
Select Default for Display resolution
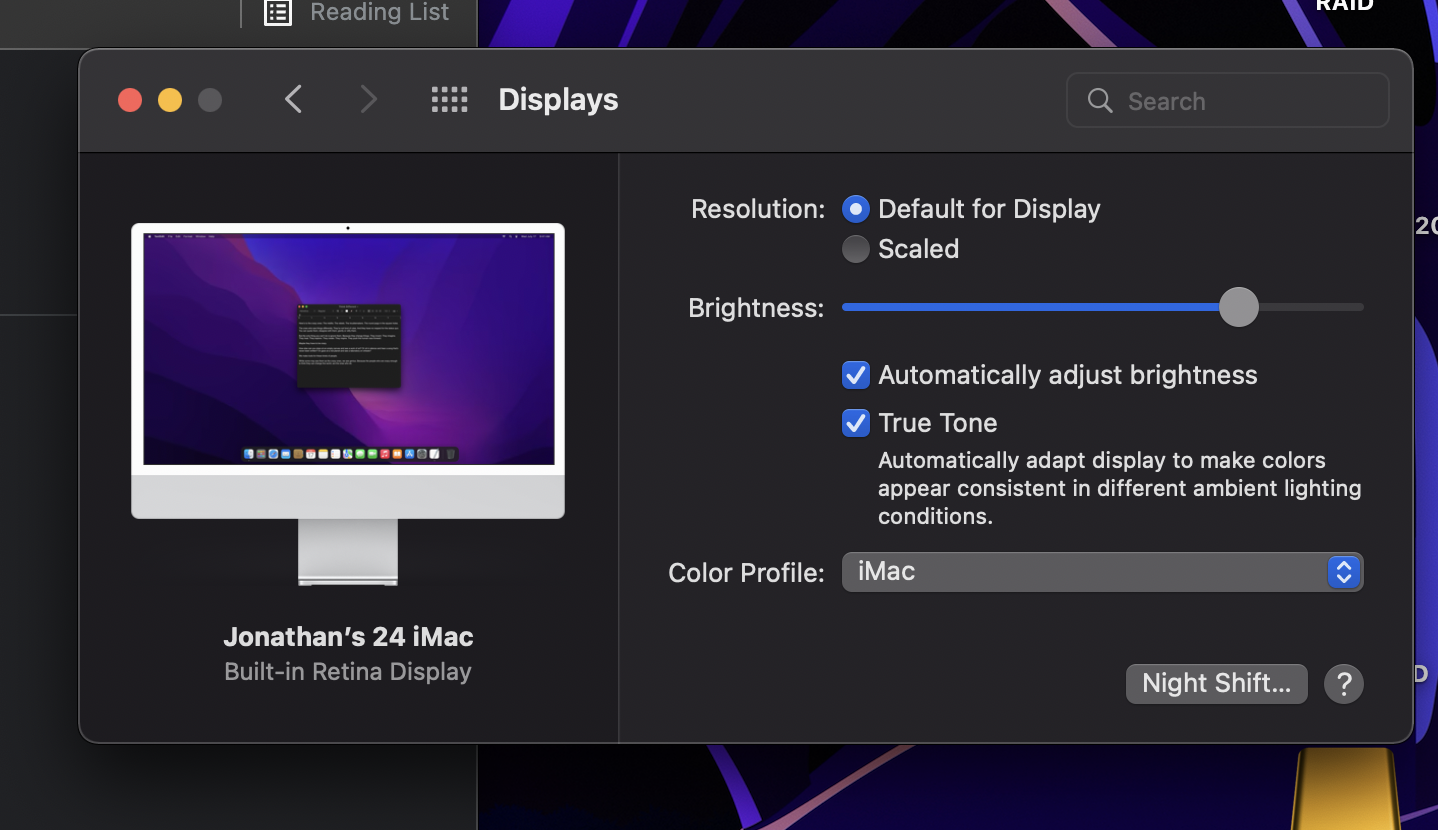[856, 209]
